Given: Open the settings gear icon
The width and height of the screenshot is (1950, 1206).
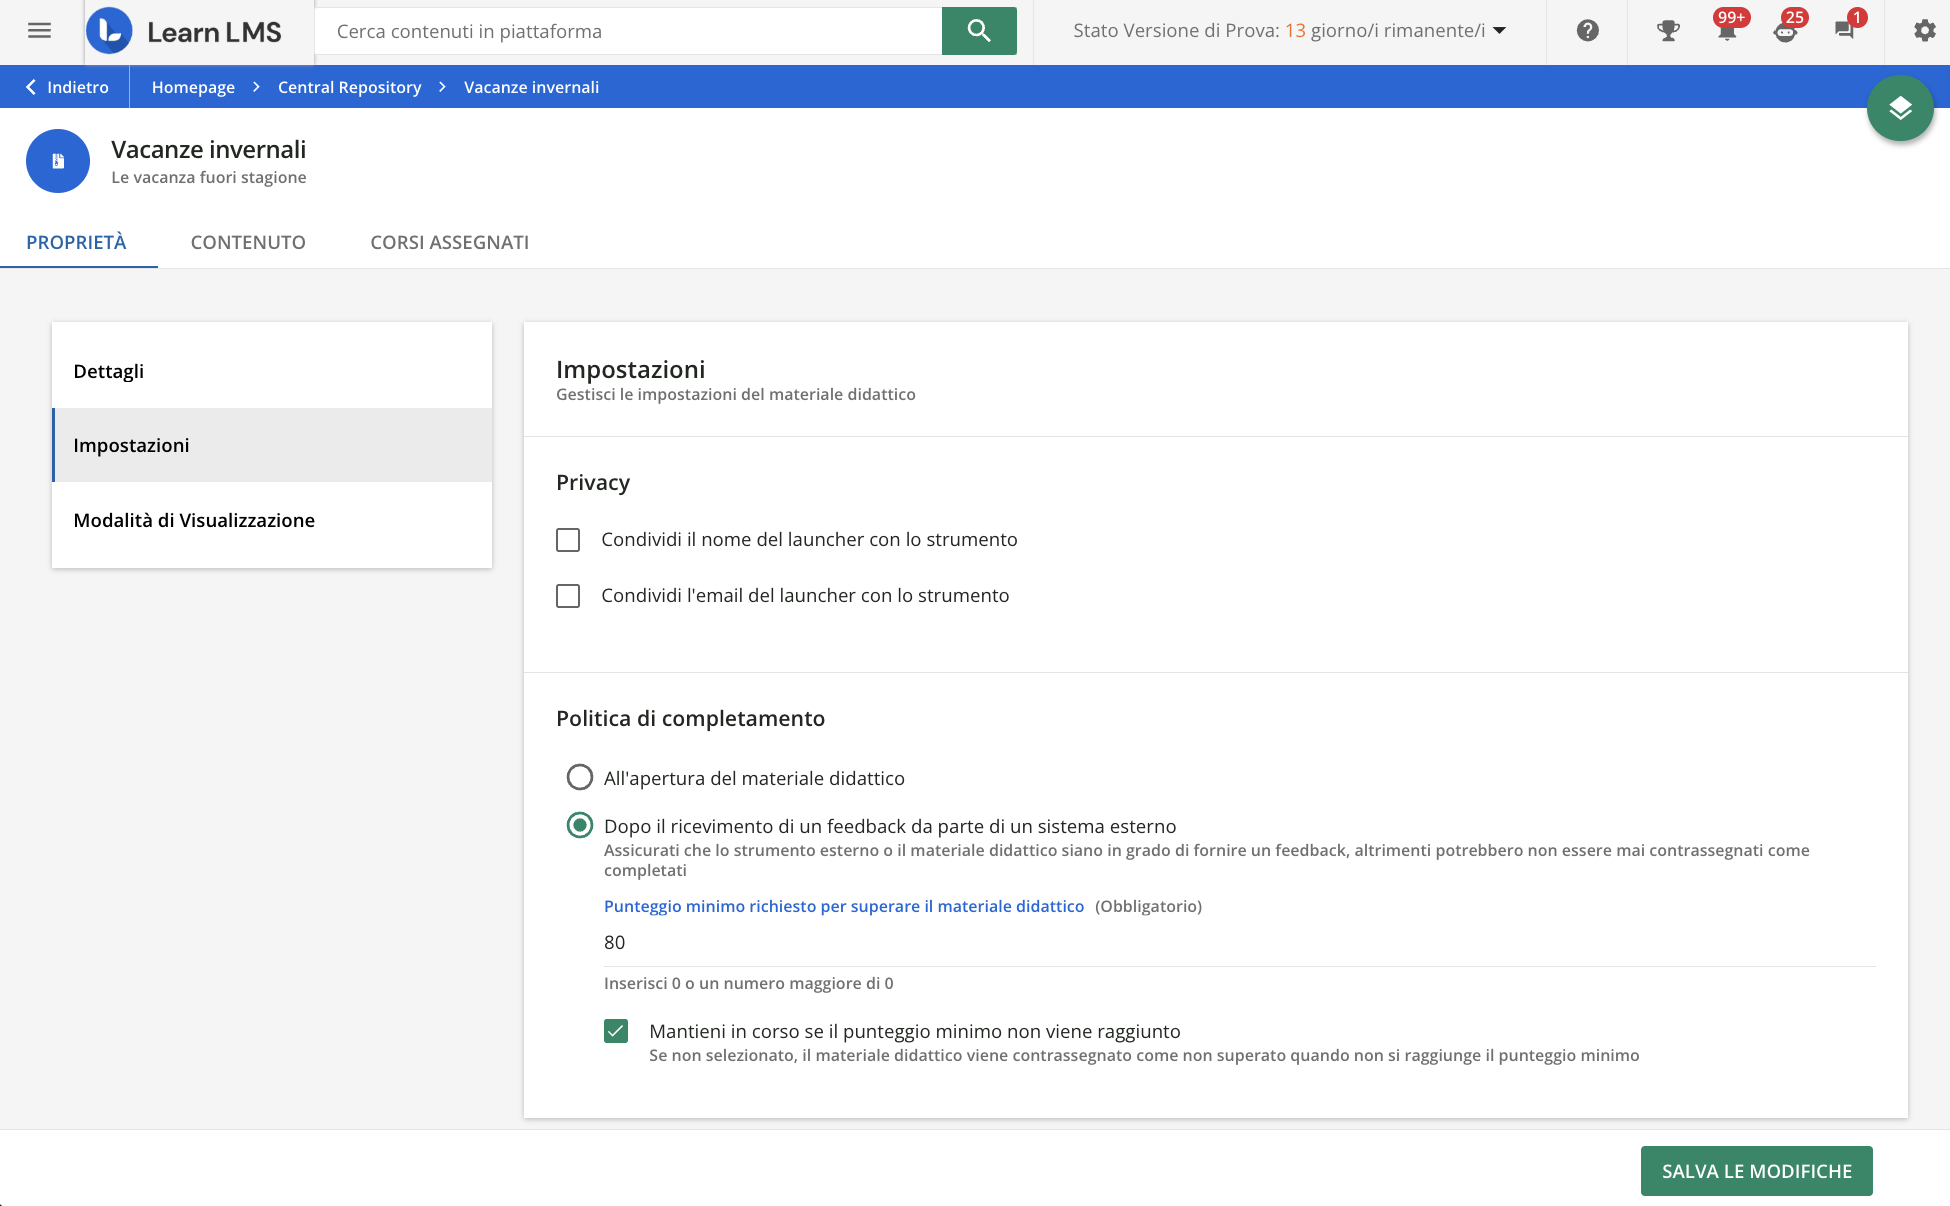Looking at the screenshot, I should pyautogui.click(x=1924, y=31).
